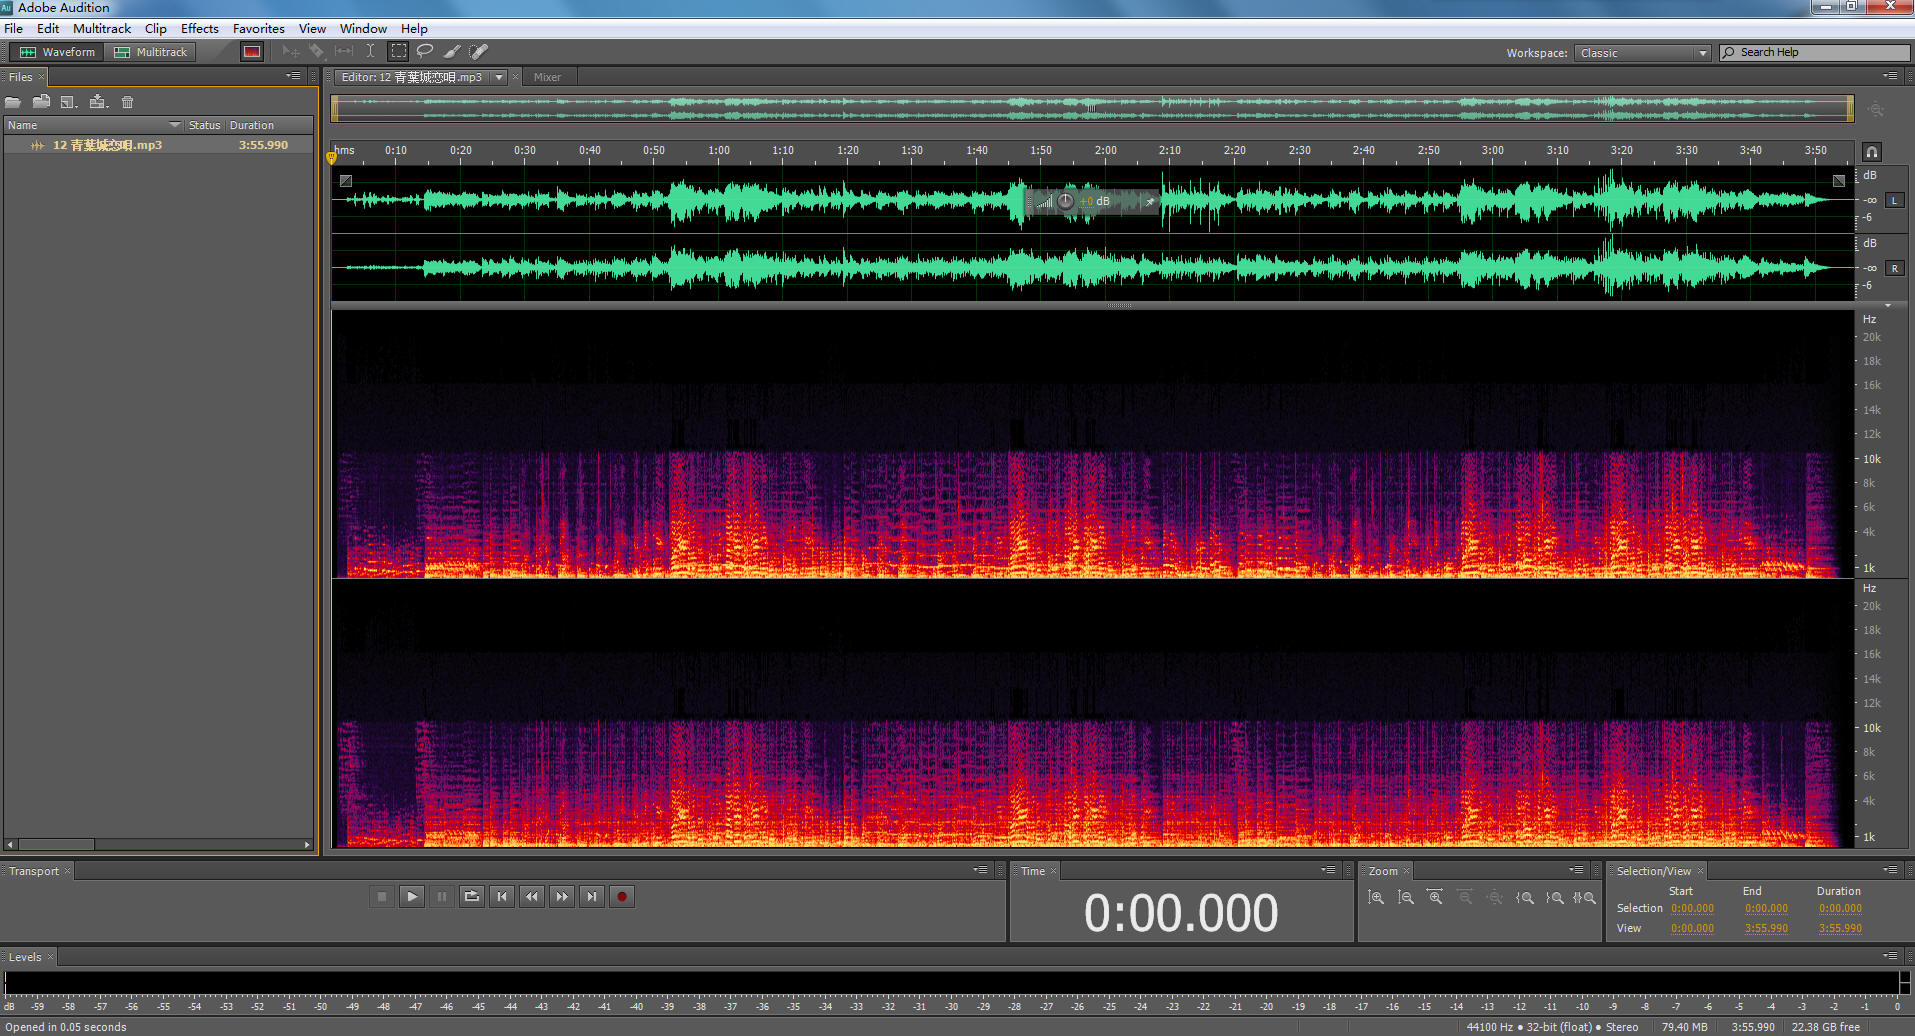Open the Effects menu
Viewport: 1915px width, 1036px height.
click(200, 28)
